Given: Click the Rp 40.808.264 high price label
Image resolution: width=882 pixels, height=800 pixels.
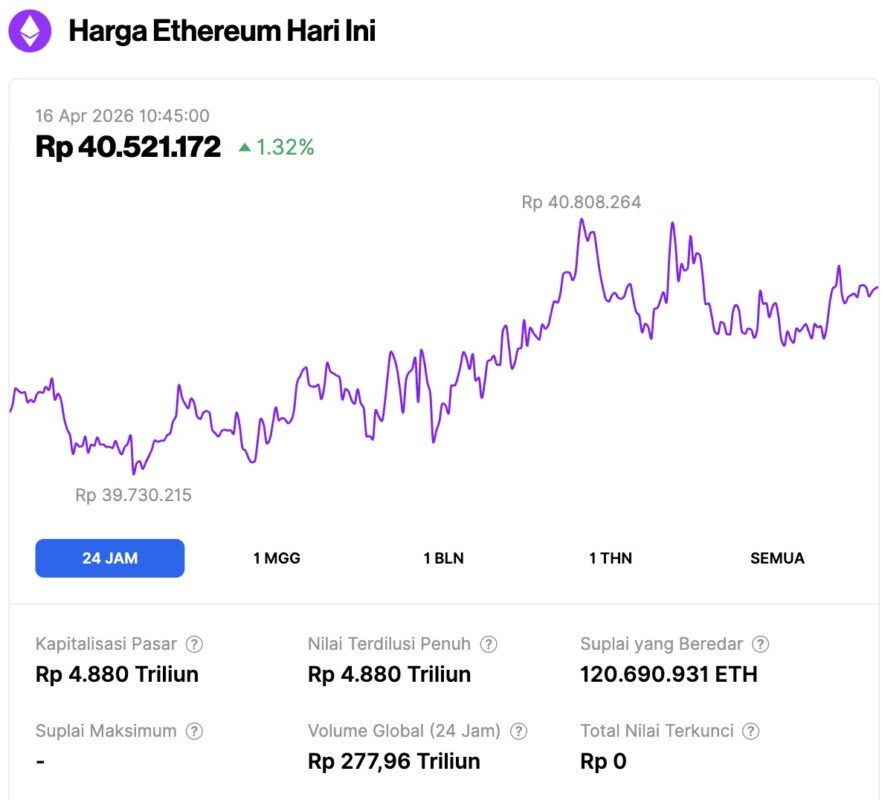Looking at the screenshot, I should (581, 202).
